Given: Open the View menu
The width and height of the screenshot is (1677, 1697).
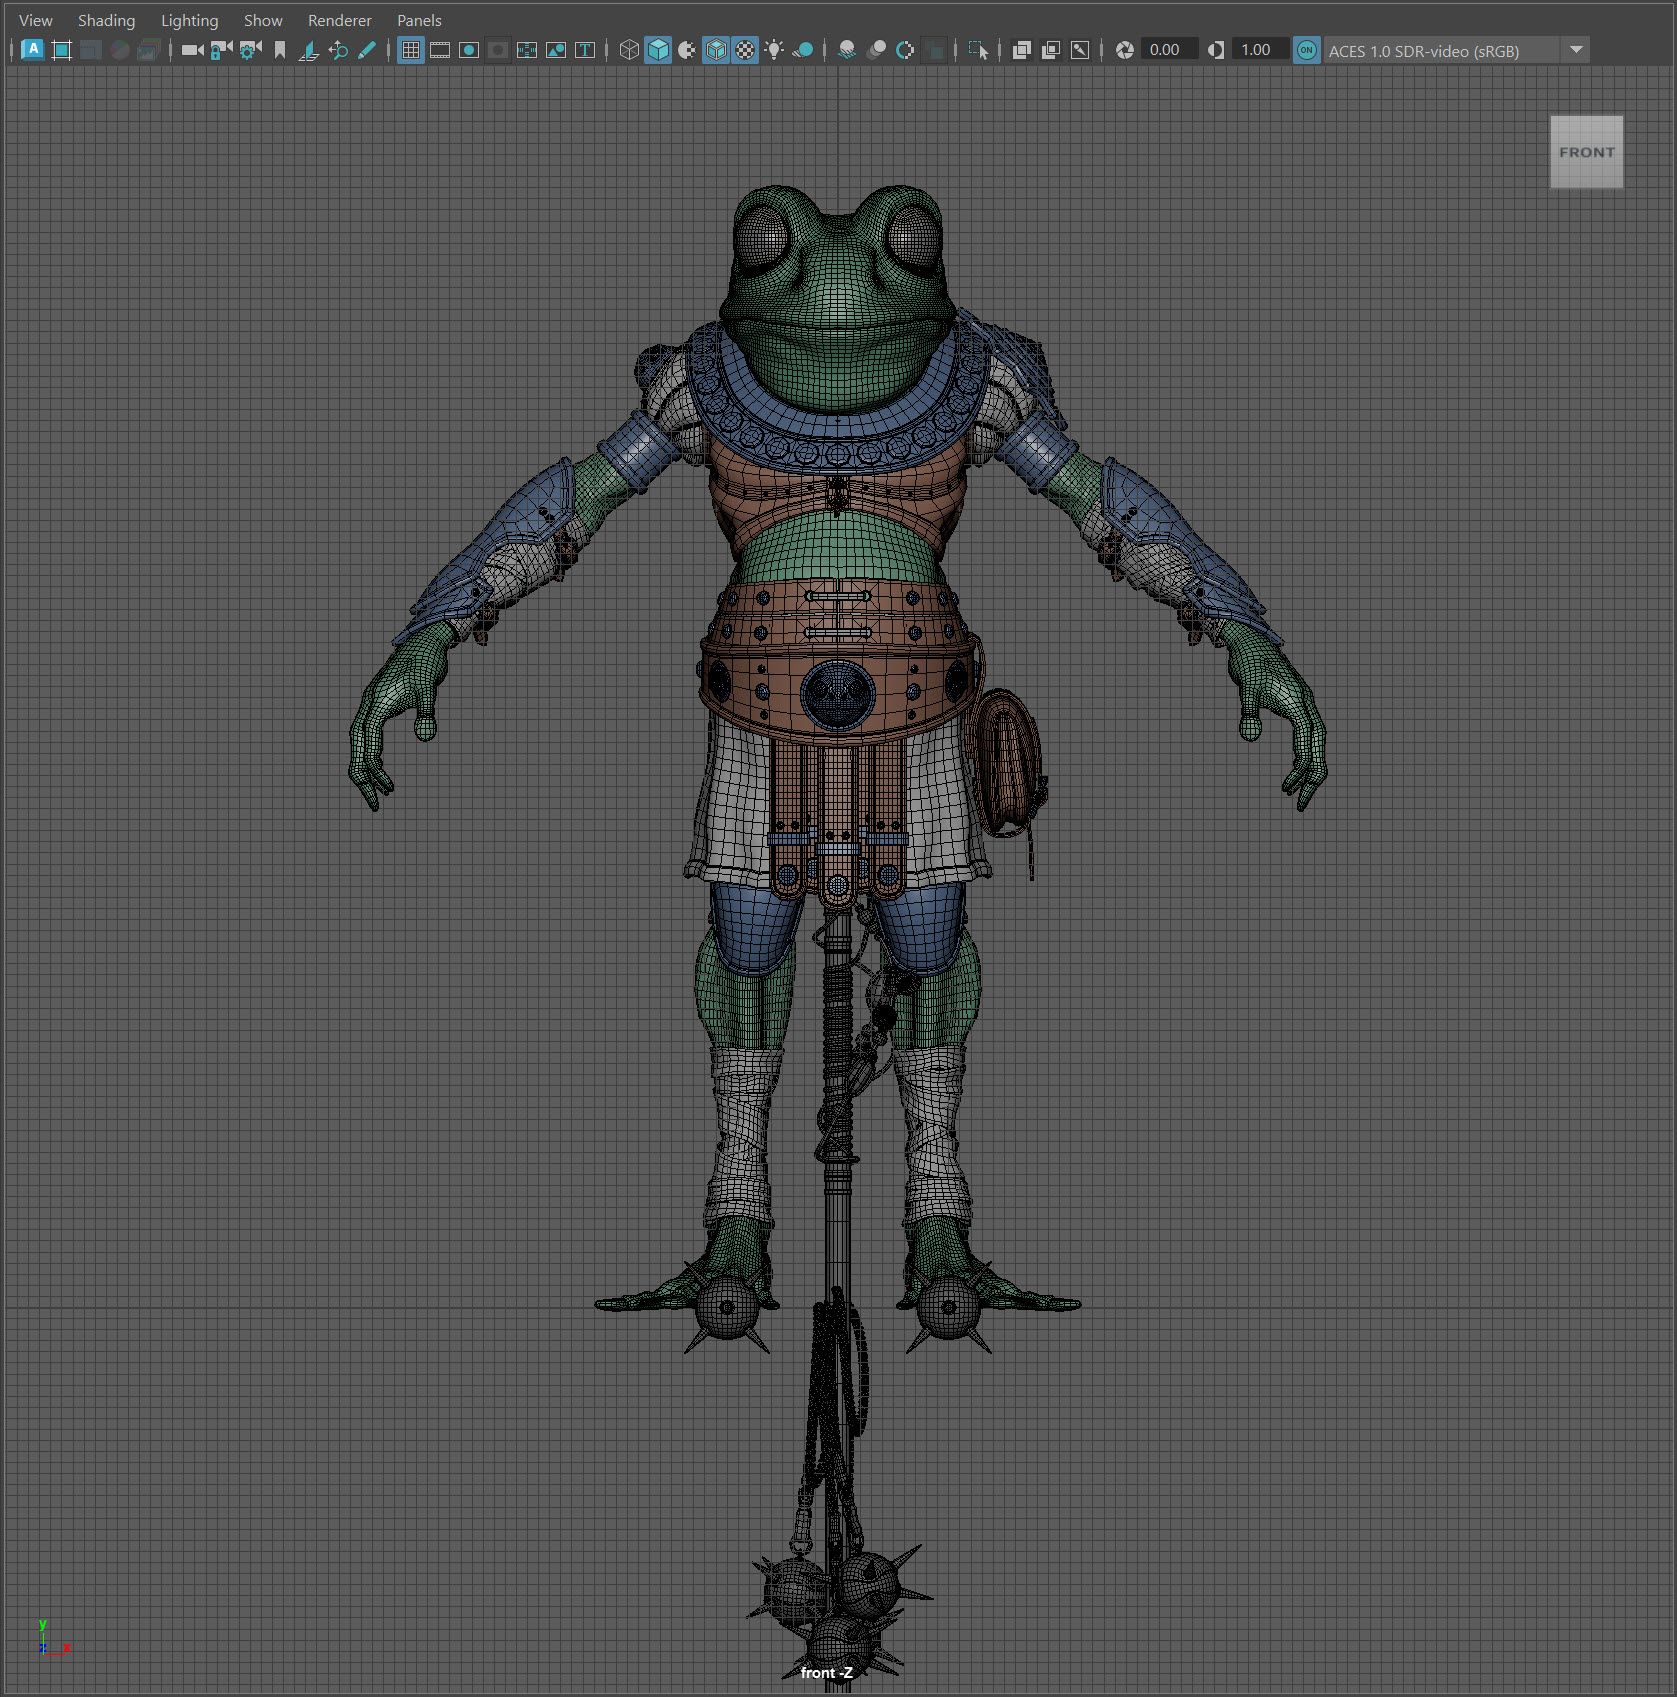Looking at the screenshot, I should [x=36, y=20].
